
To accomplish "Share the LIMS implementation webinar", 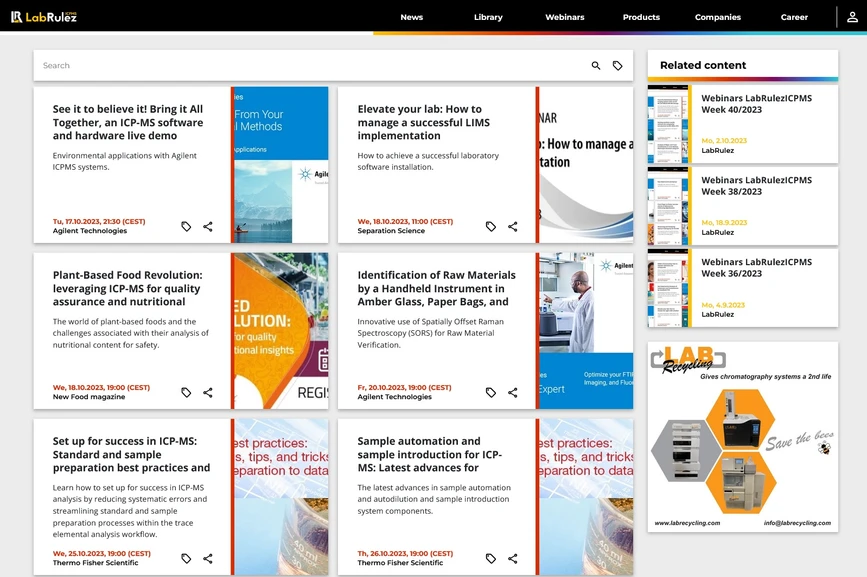I will [x=513, y=227].
